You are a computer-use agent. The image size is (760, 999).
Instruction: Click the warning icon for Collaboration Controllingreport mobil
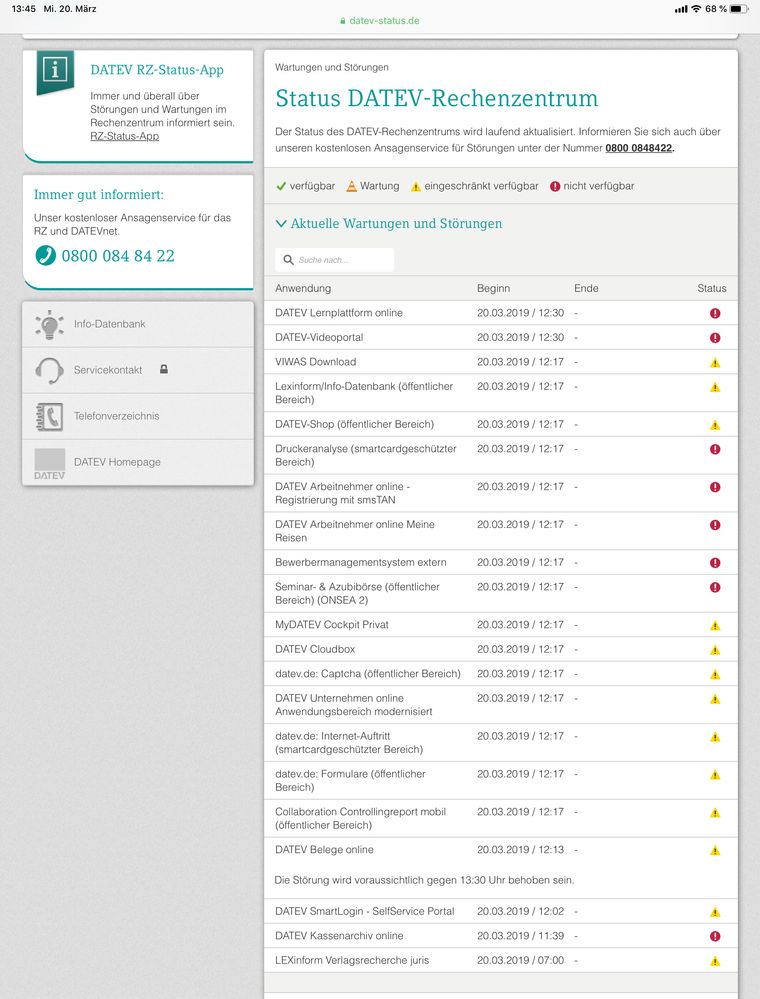715,812
